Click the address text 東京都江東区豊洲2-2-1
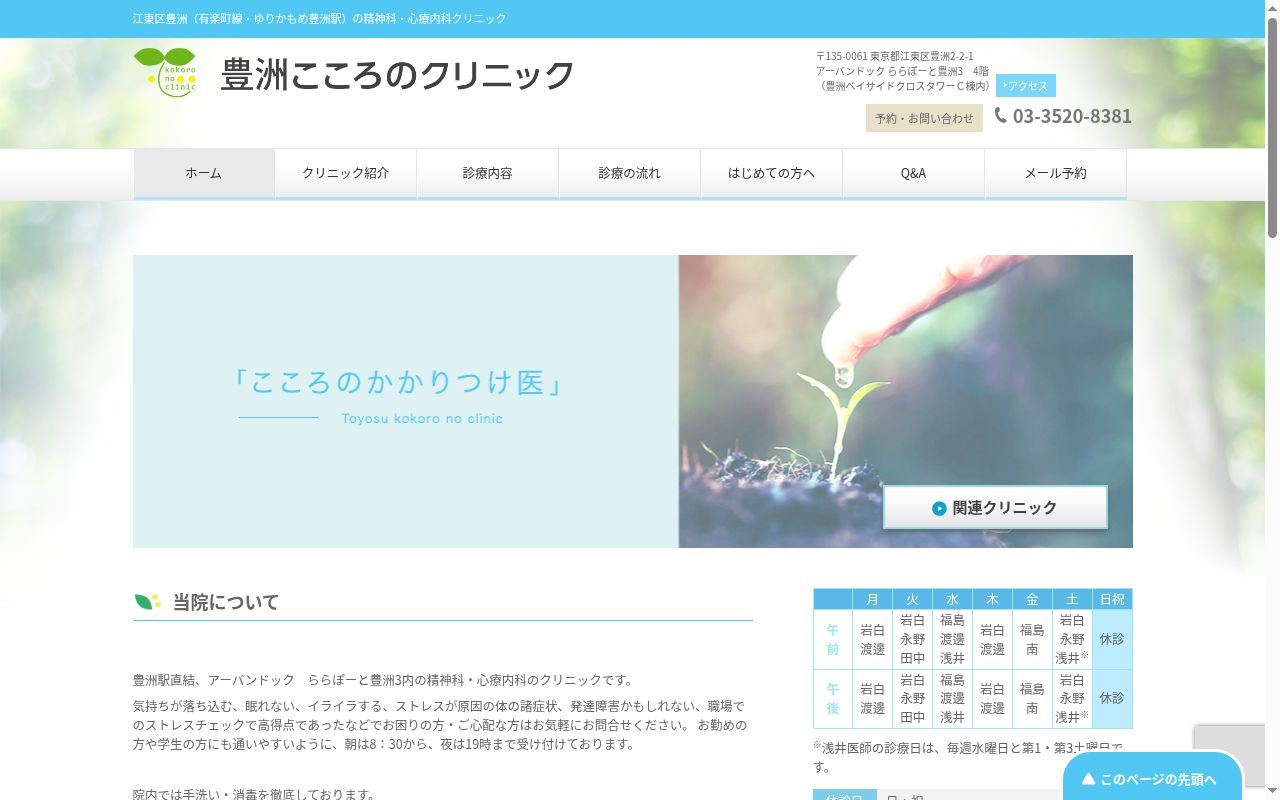The width and height of the screenshot is (1280, 800). pos(921,56)
